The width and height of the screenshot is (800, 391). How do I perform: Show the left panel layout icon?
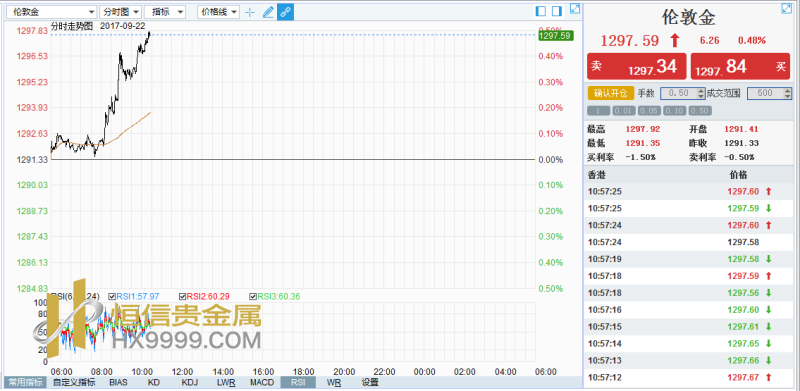[x=541, y=11]
